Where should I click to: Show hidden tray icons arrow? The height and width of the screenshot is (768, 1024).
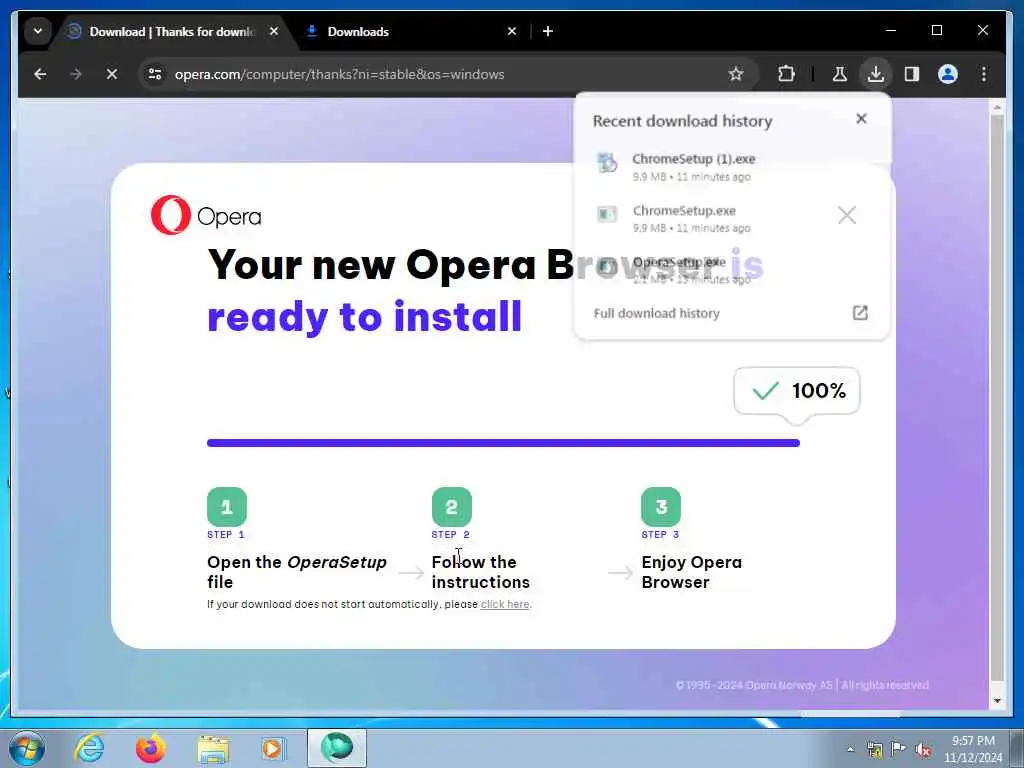[850, 749]
